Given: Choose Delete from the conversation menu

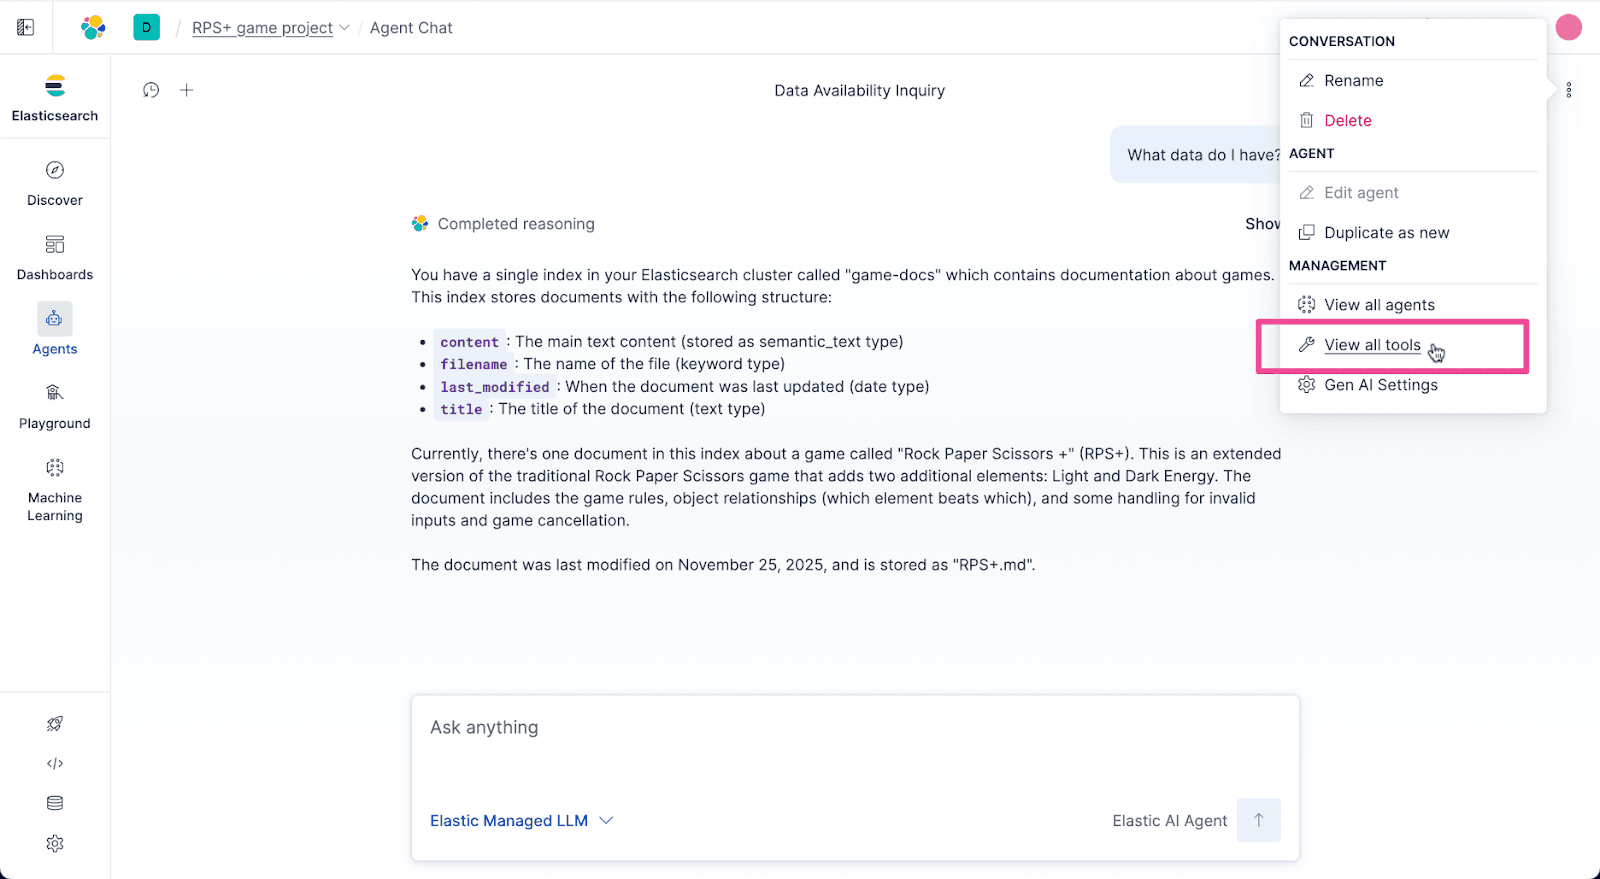Looking at the screenshot, I should pos(1347,121).
